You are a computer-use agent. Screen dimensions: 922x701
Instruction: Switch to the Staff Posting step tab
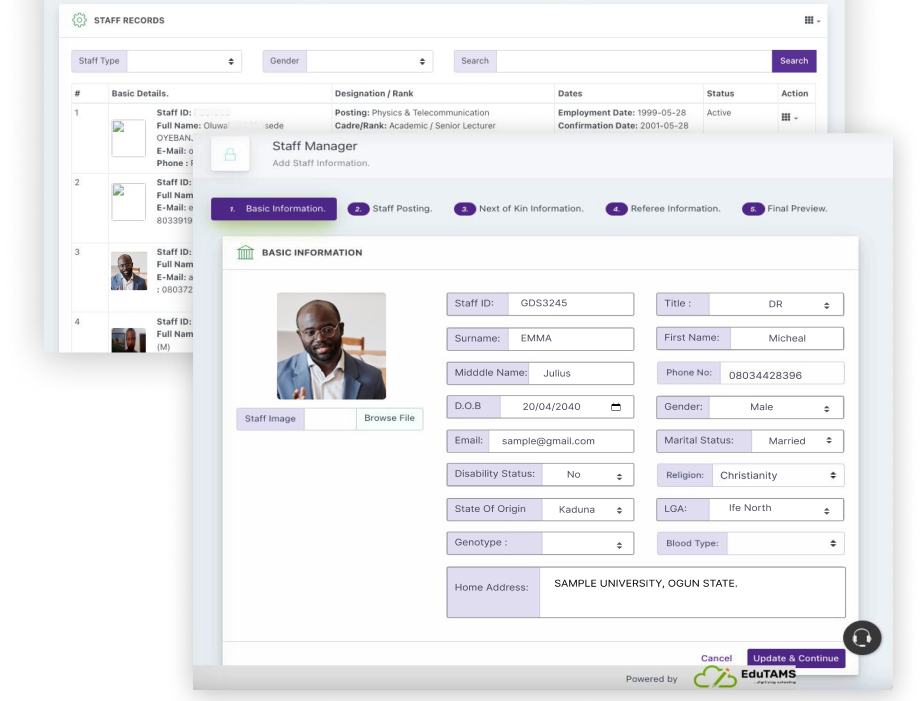pos(390,209)
